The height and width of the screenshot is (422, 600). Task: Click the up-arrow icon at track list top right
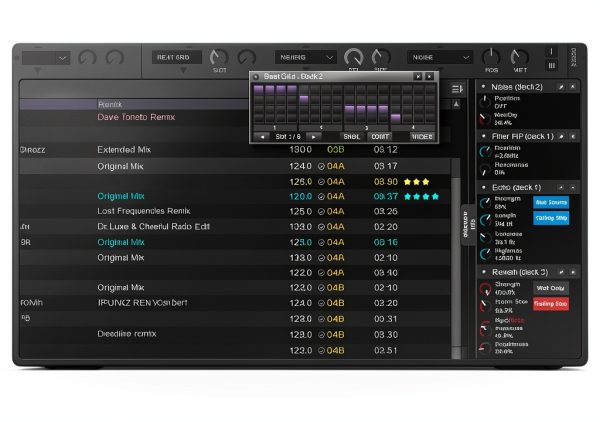click(457, 104)
